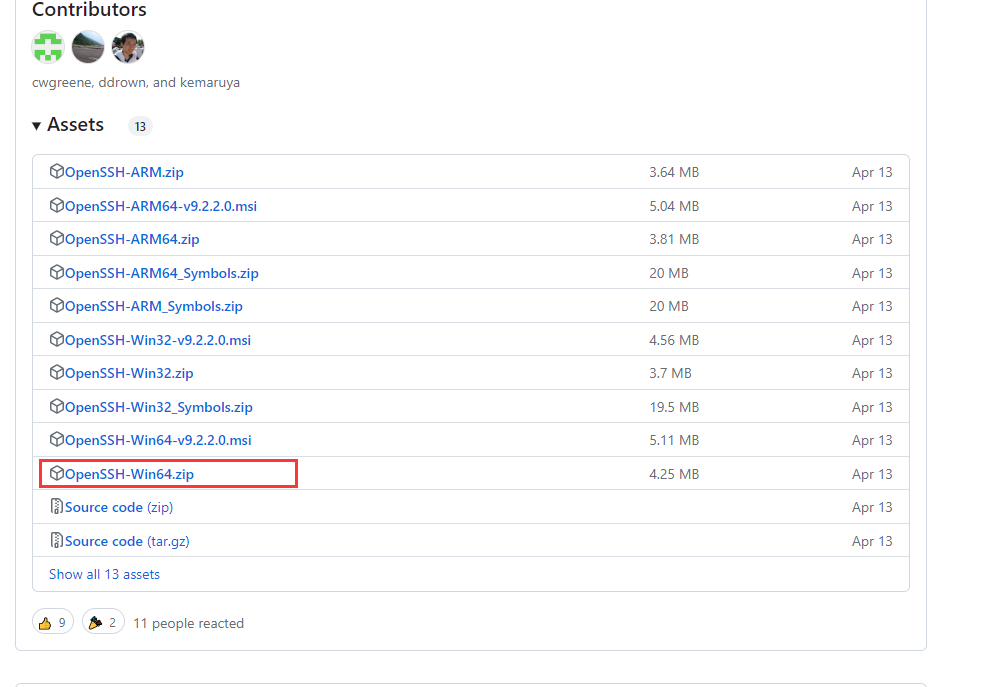1008x687 pixels.
Task: Click the file icon beside Source code (tar.gz)
Action: tap(57, 540)
